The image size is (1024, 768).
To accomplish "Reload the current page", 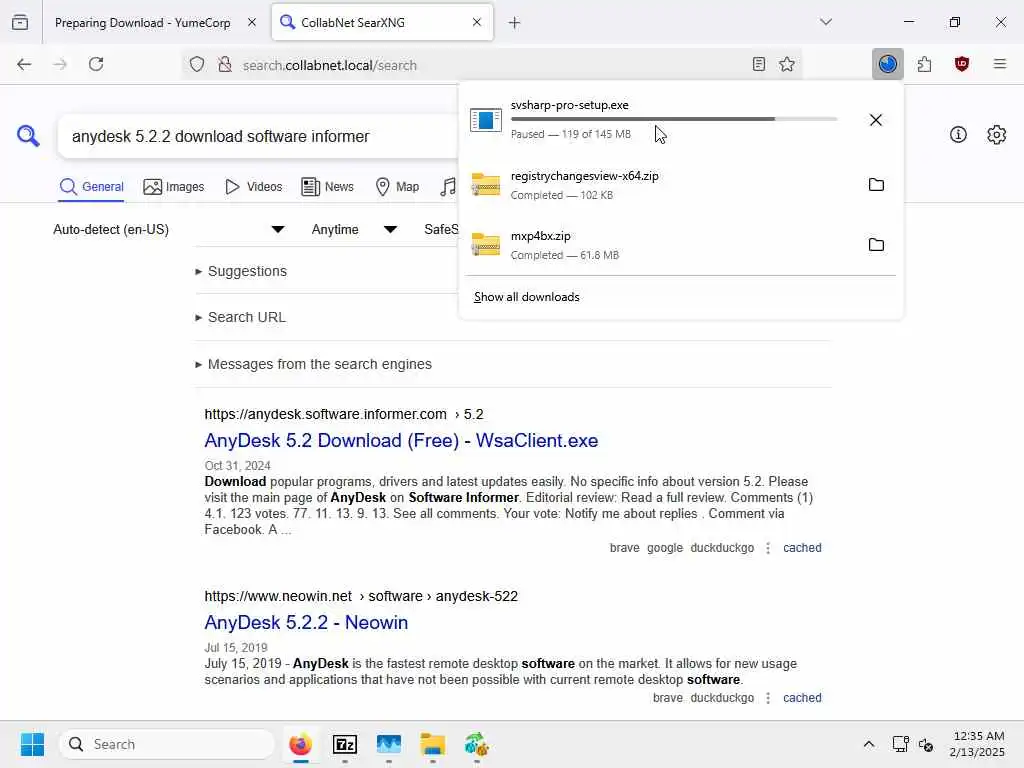I will pos(96,64).
